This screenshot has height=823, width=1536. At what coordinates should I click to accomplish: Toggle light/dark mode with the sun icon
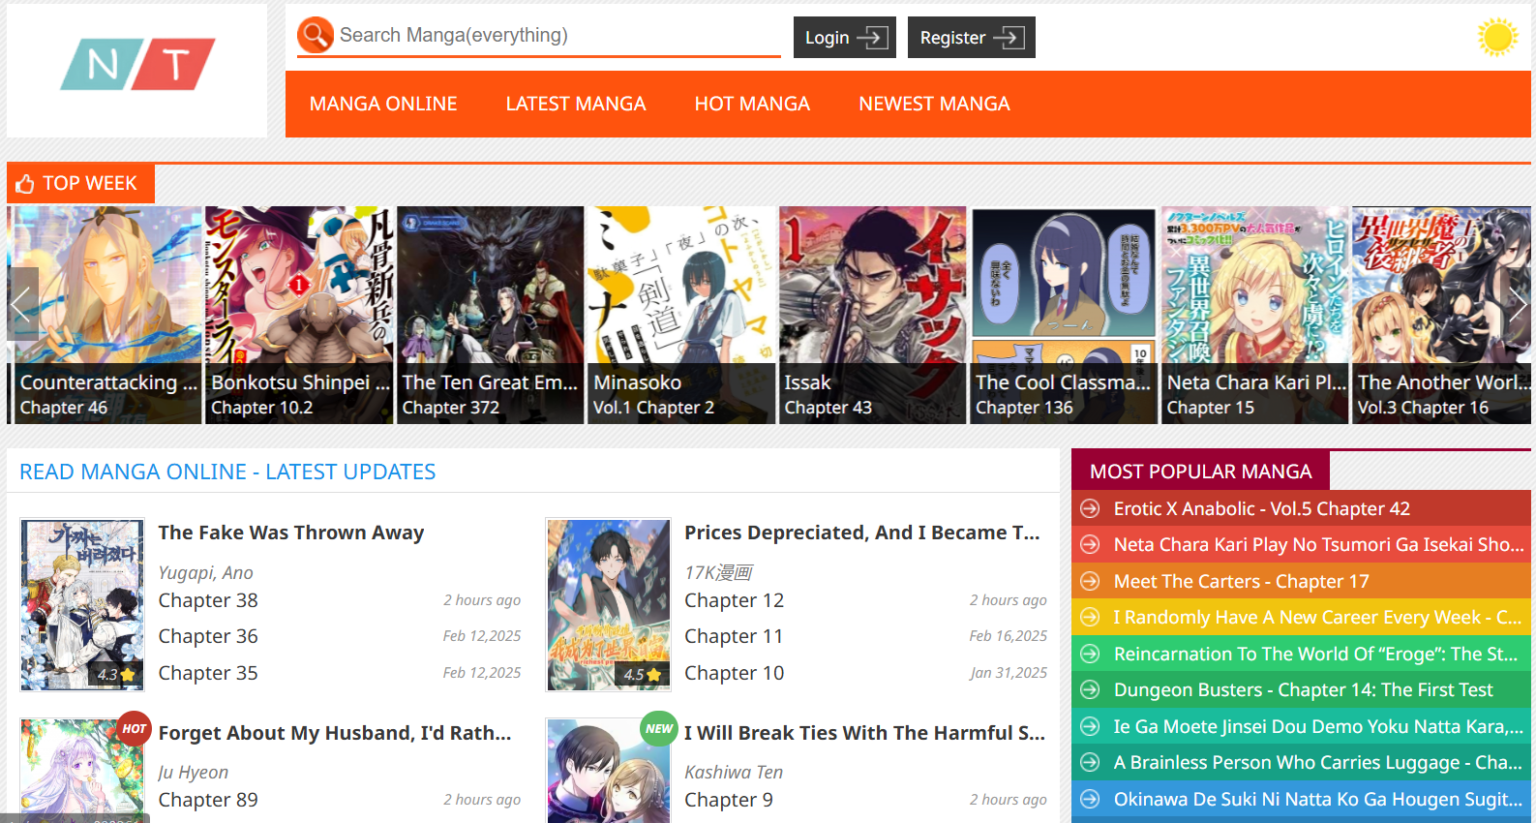point(1497,38)
